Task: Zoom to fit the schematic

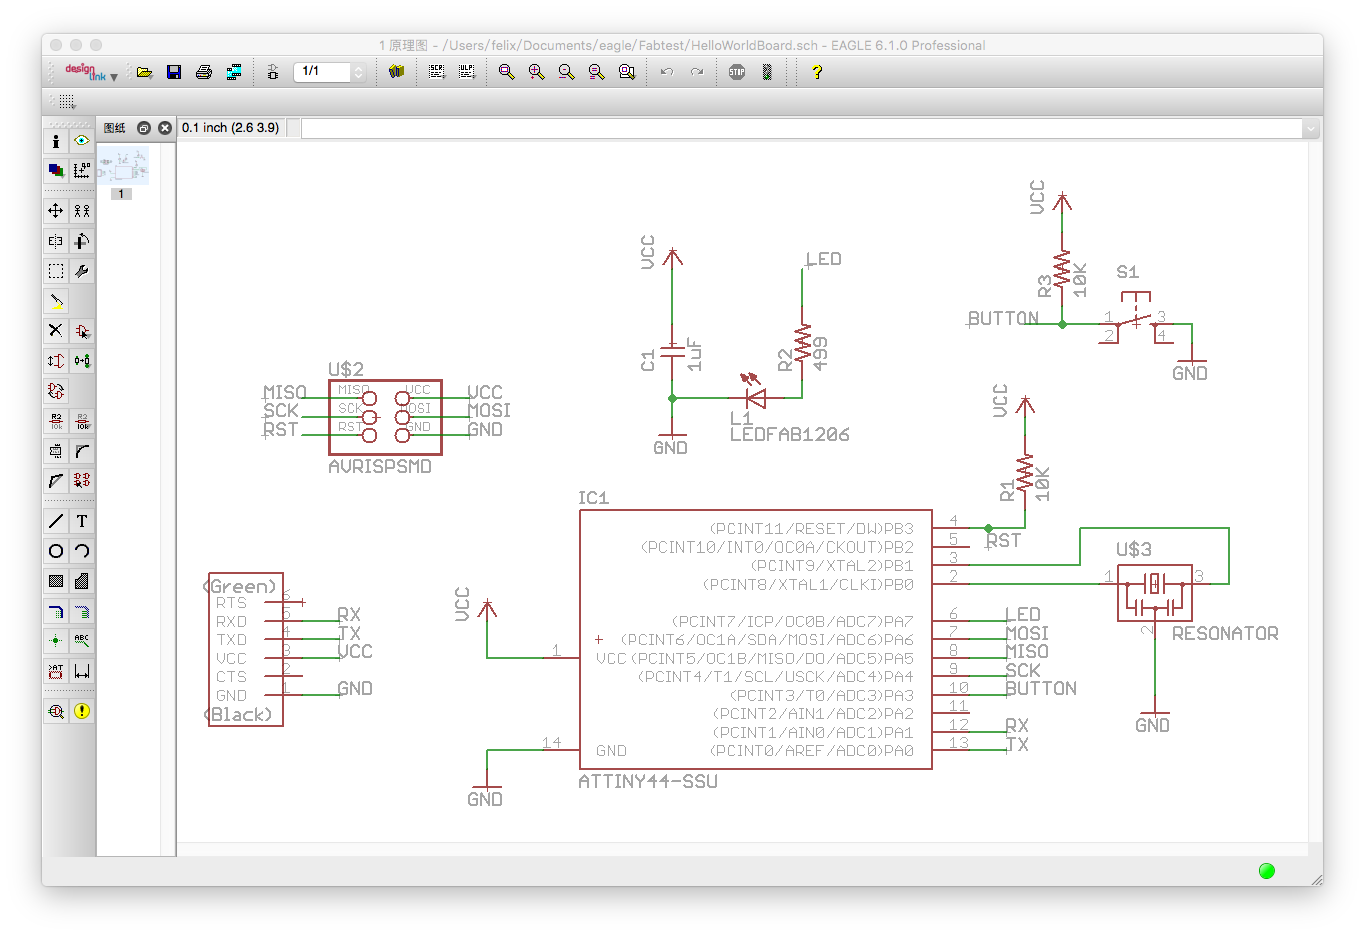Action: [507, 72]
